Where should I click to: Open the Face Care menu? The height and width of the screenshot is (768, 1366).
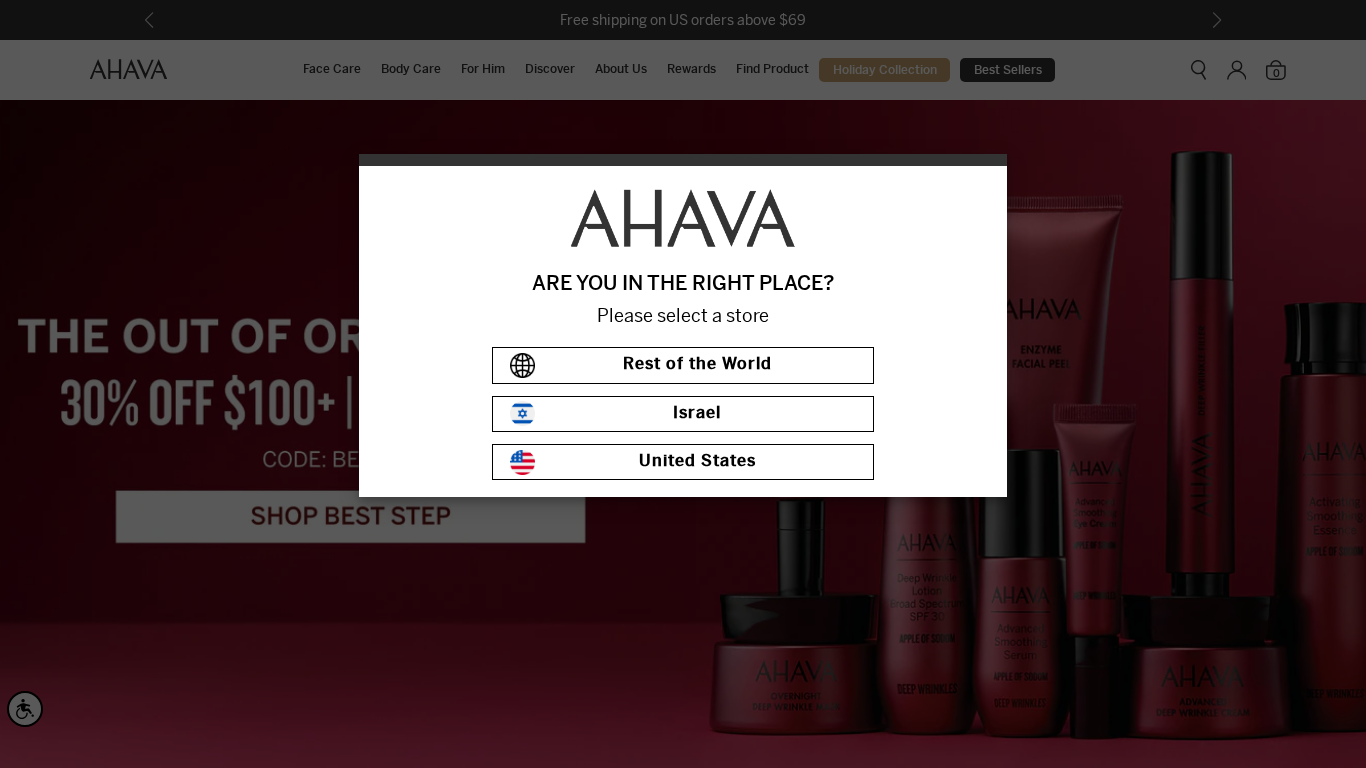point(332,69)
